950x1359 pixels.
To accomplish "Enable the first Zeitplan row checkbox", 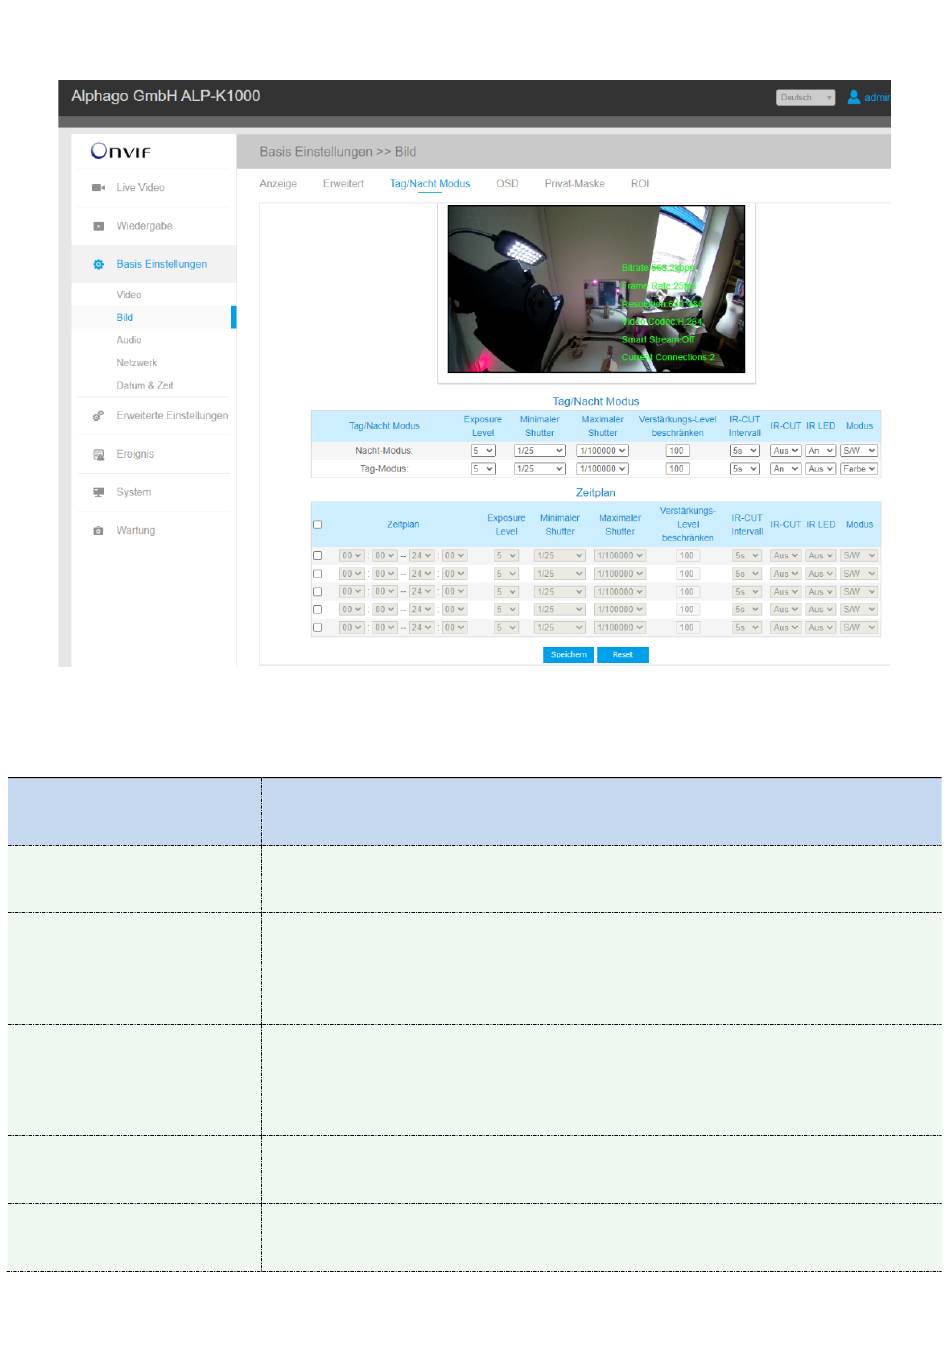I will (318, 556).
